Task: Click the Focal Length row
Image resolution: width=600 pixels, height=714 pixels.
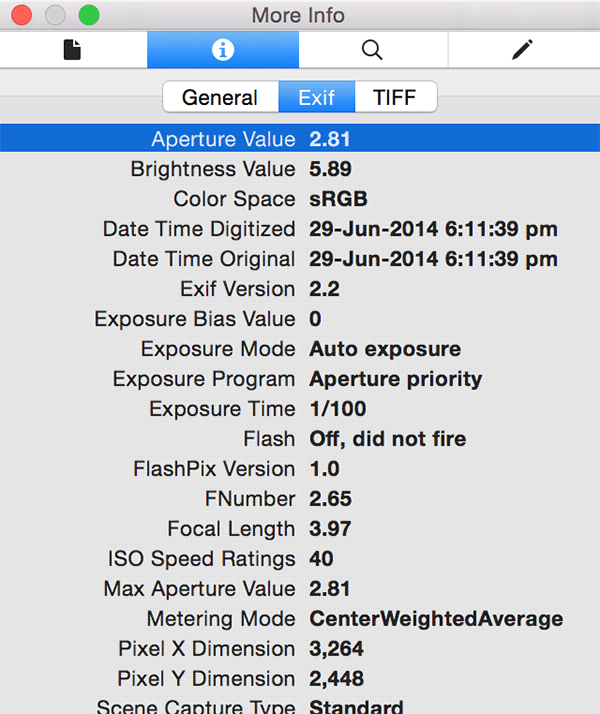Action: coord(300,529)
